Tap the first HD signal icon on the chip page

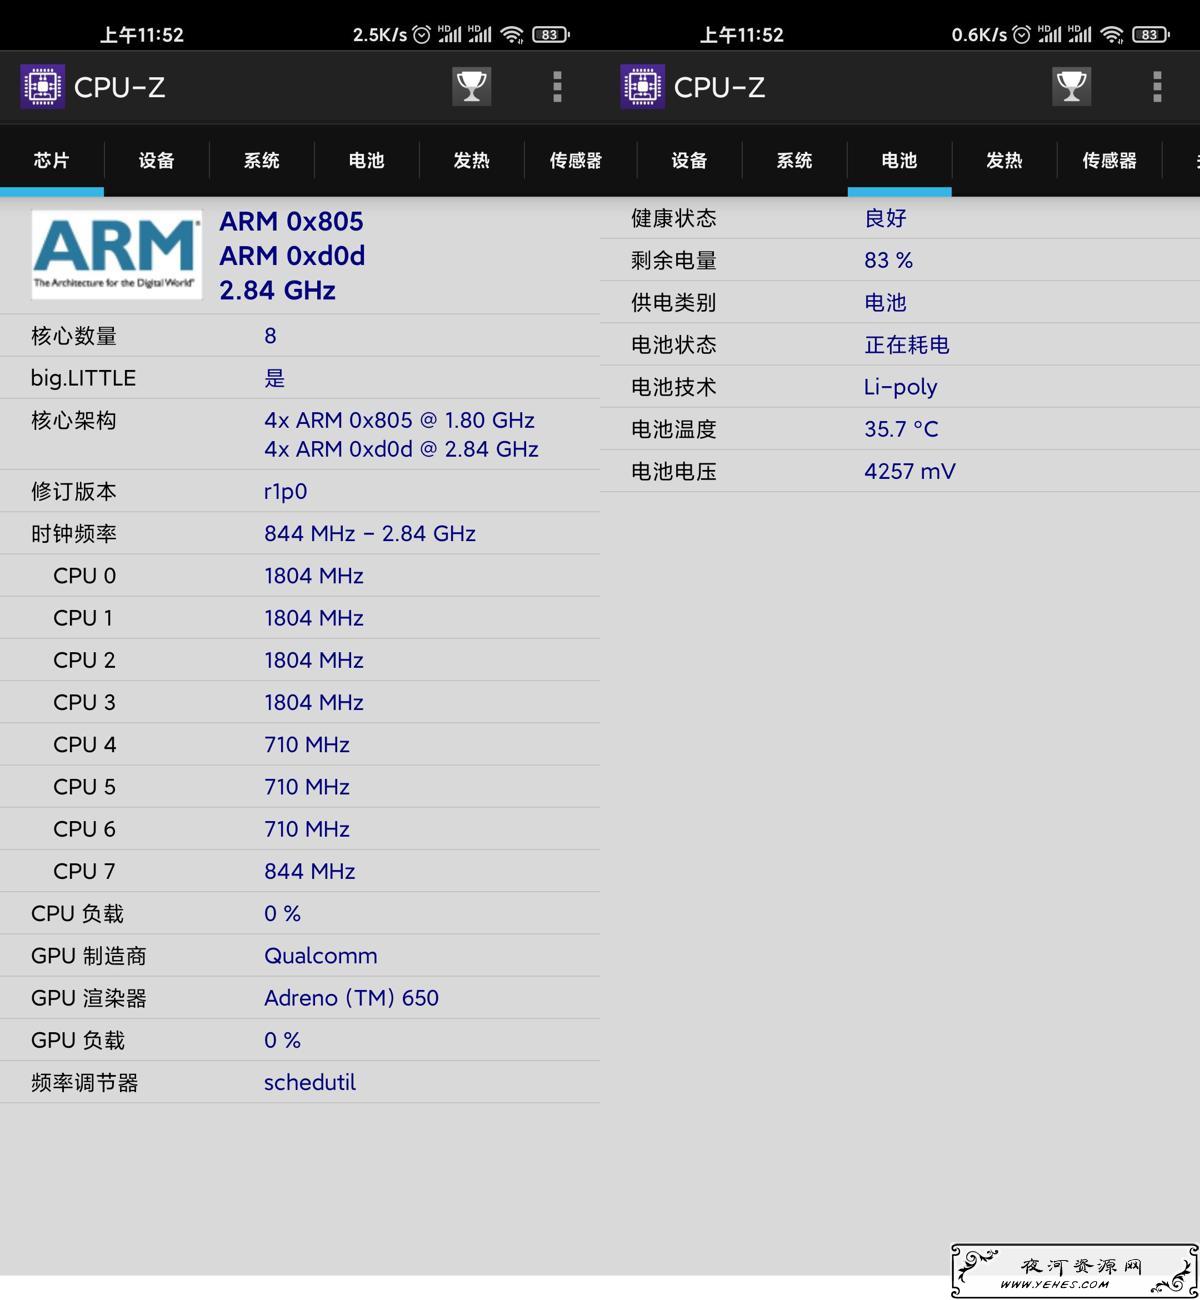[450, 34]
